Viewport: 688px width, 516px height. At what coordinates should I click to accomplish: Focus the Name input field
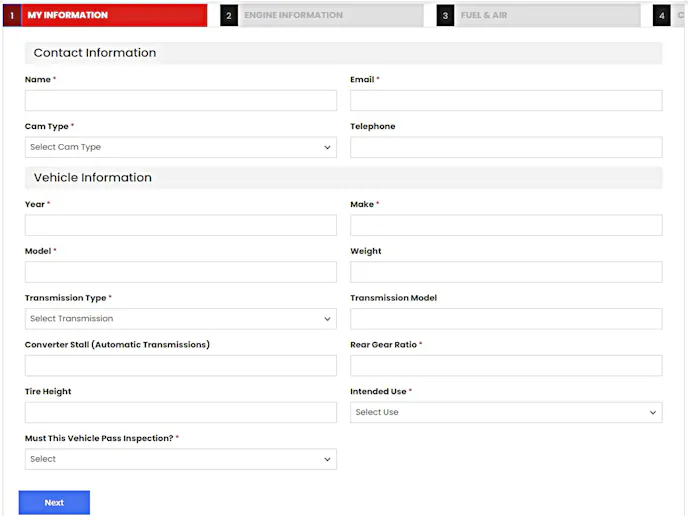[x=181, y=100]
